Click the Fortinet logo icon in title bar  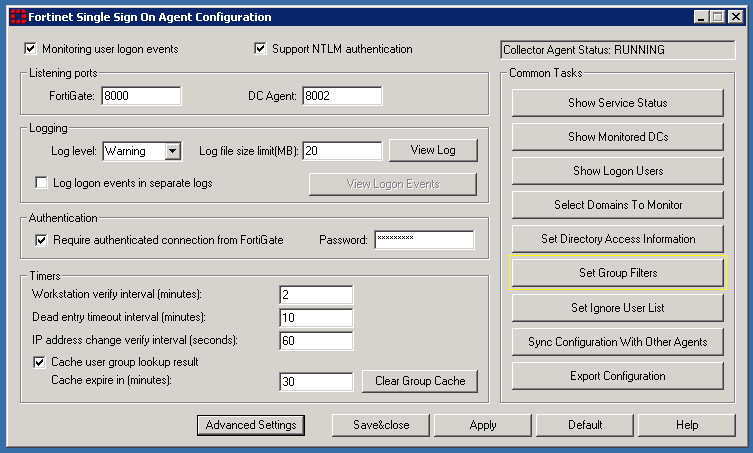click(16, 17)
